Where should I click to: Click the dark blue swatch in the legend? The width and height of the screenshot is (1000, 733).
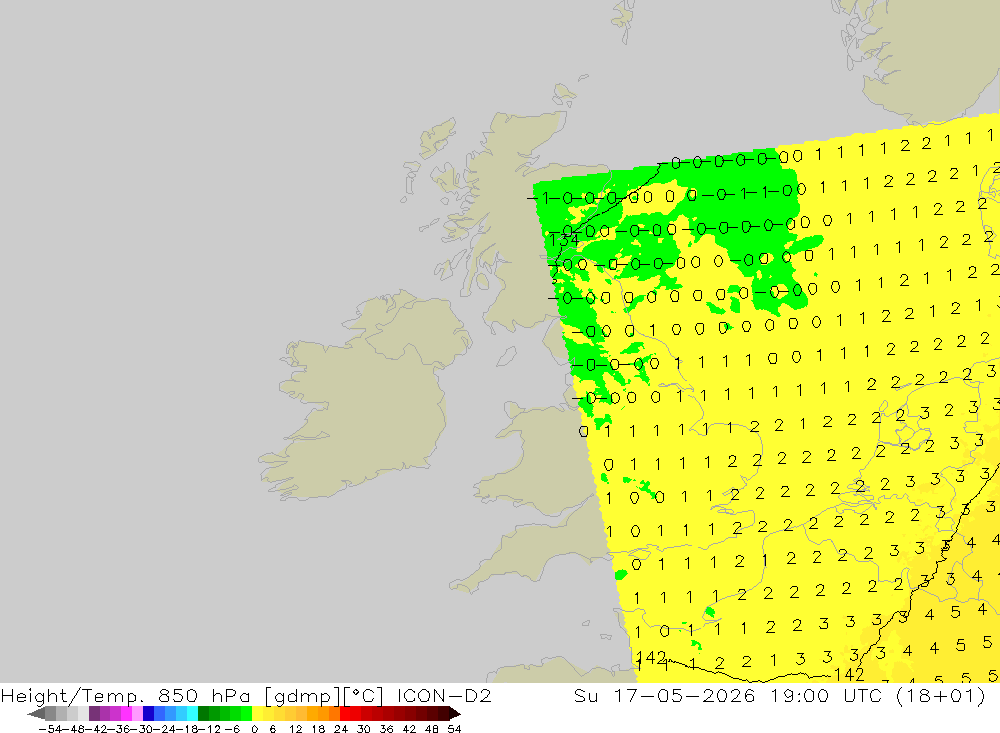click(x=149, y=713)
